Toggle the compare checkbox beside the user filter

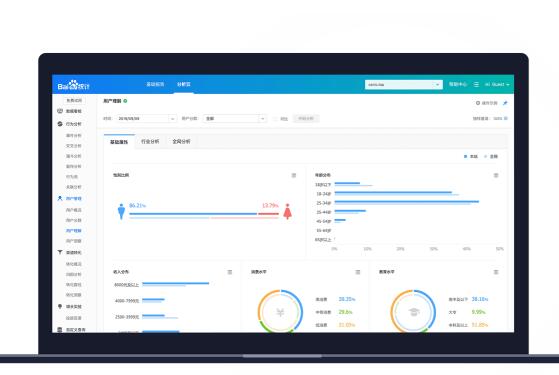275,119
